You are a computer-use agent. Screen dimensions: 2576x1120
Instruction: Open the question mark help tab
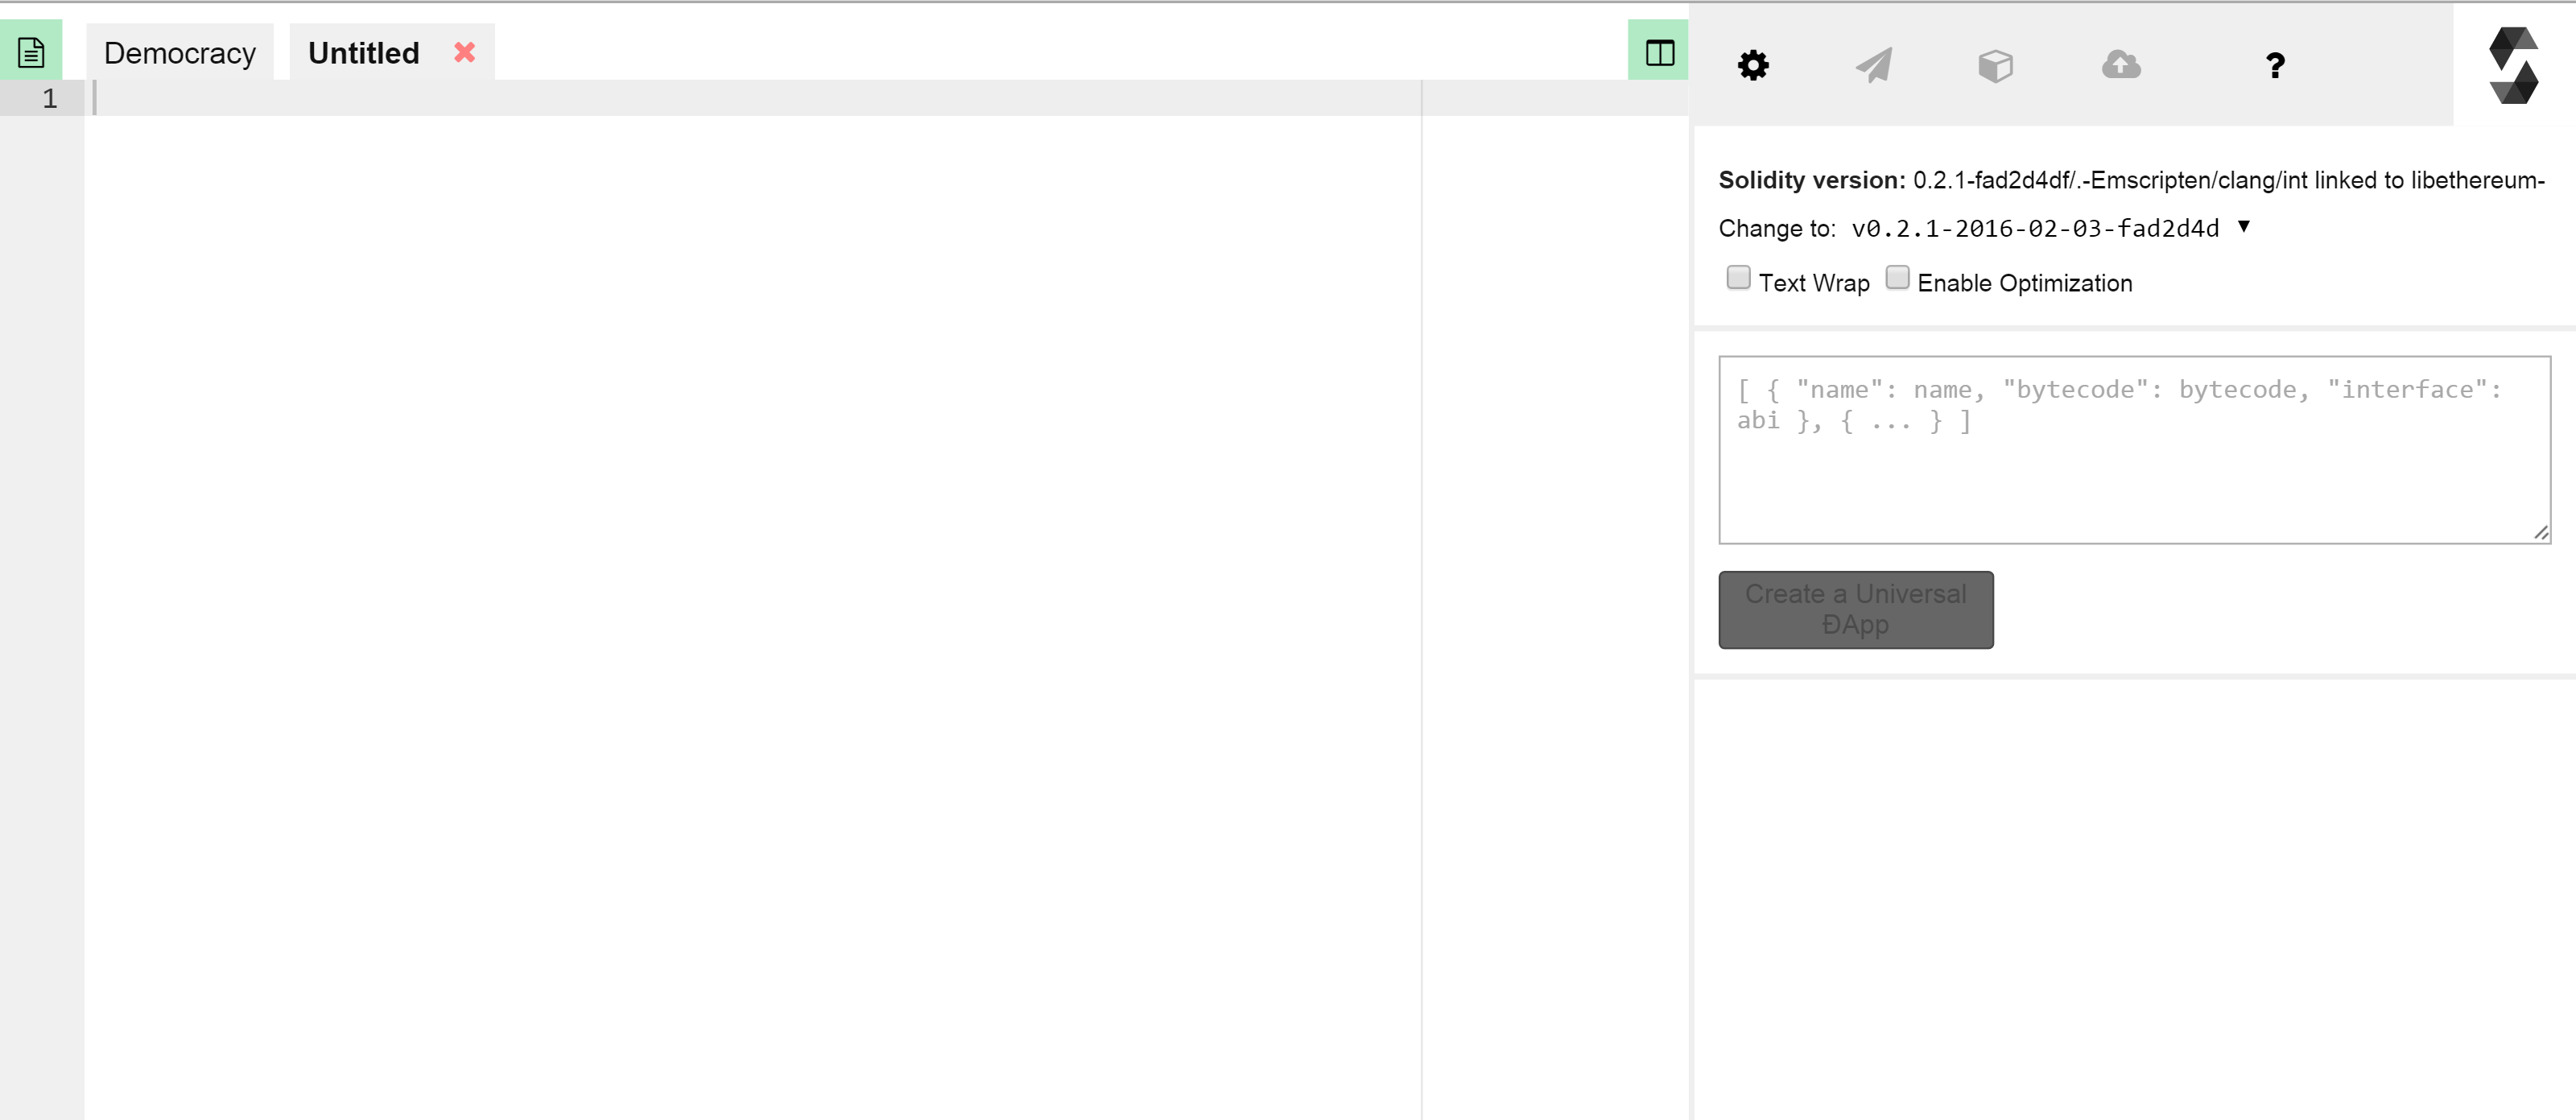click(x=2275, y=66)
